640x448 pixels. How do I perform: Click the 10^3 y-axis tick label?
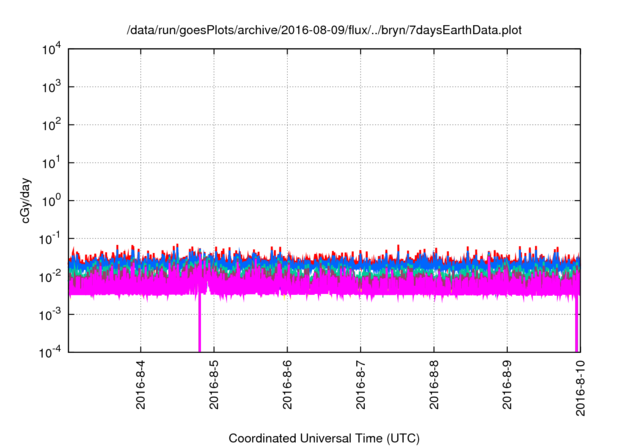pyautogui.click(x=51, y=87)
